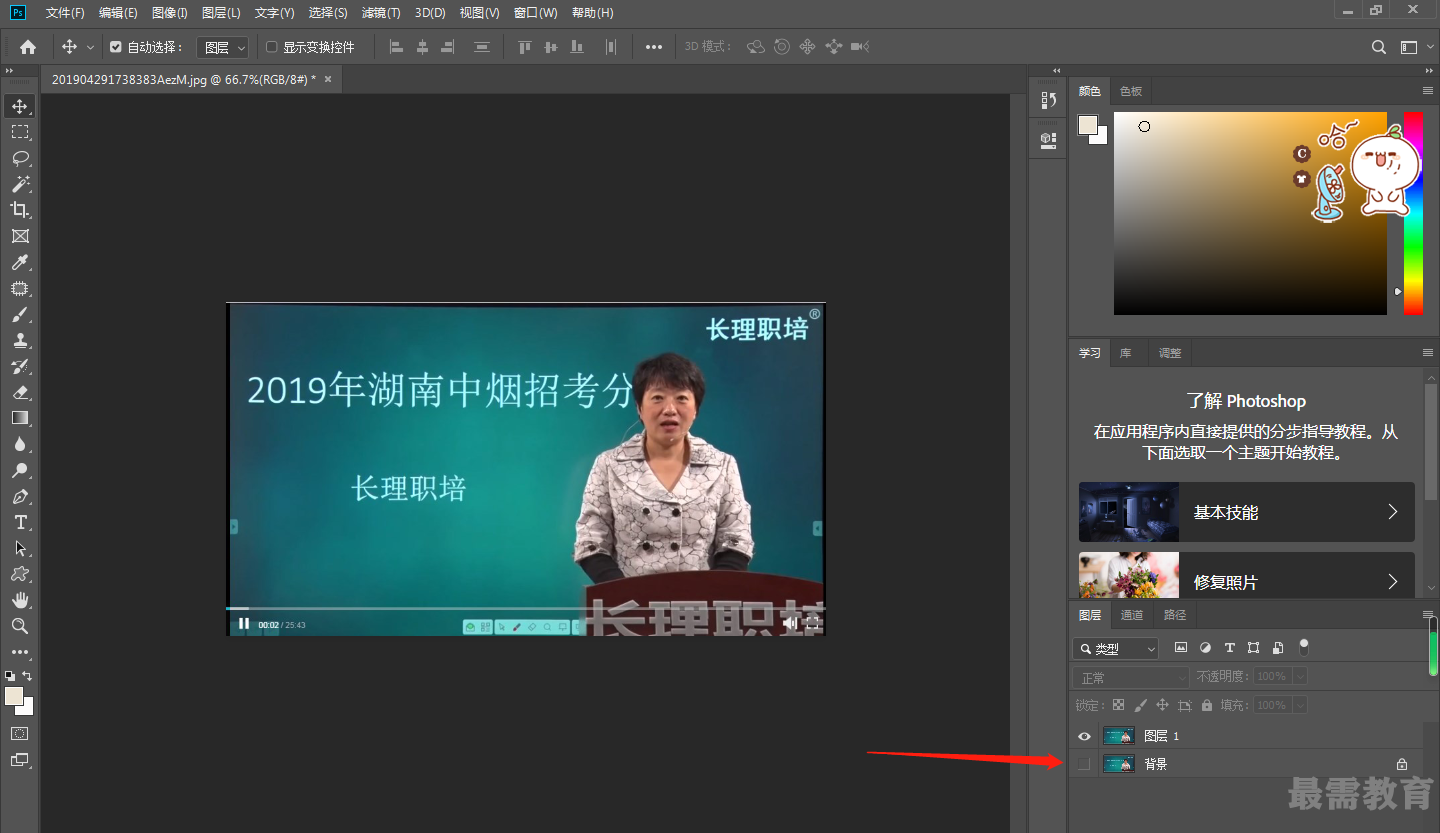Switch to the 色板 tab

(1131, 91)
